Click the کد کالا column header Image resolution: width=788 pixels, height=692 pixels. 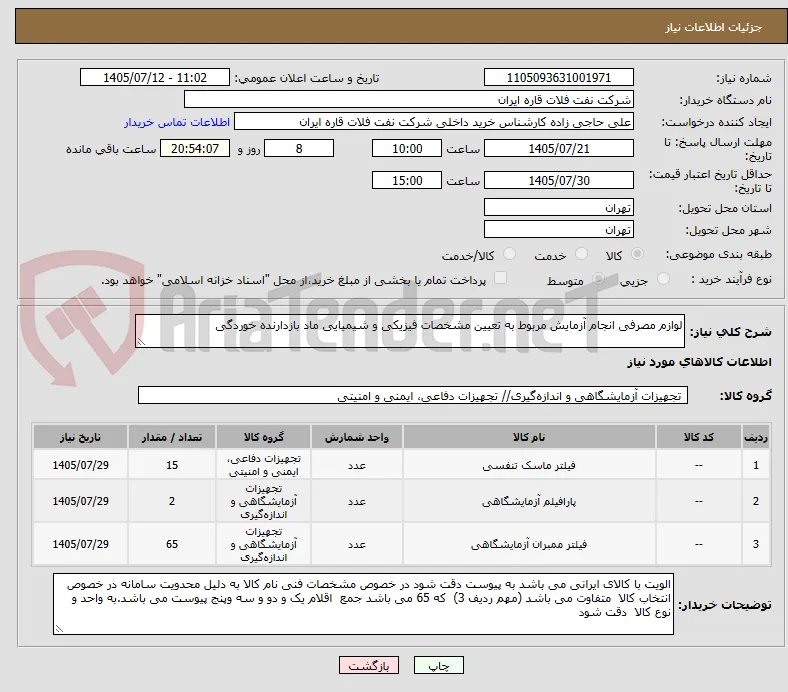699,437
